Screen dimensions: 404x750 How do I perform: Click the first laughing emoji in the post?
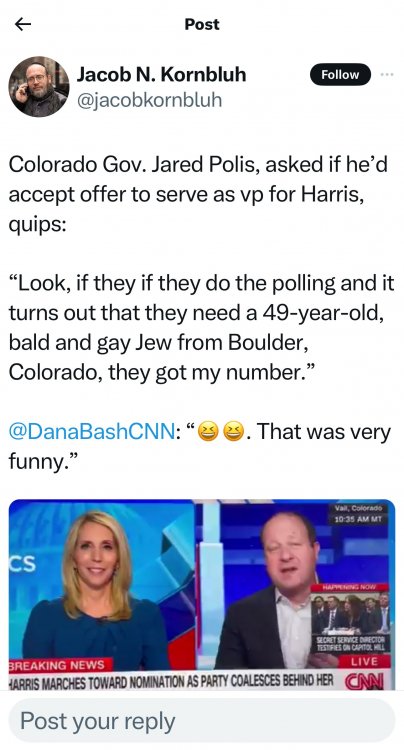coord(207,432)
